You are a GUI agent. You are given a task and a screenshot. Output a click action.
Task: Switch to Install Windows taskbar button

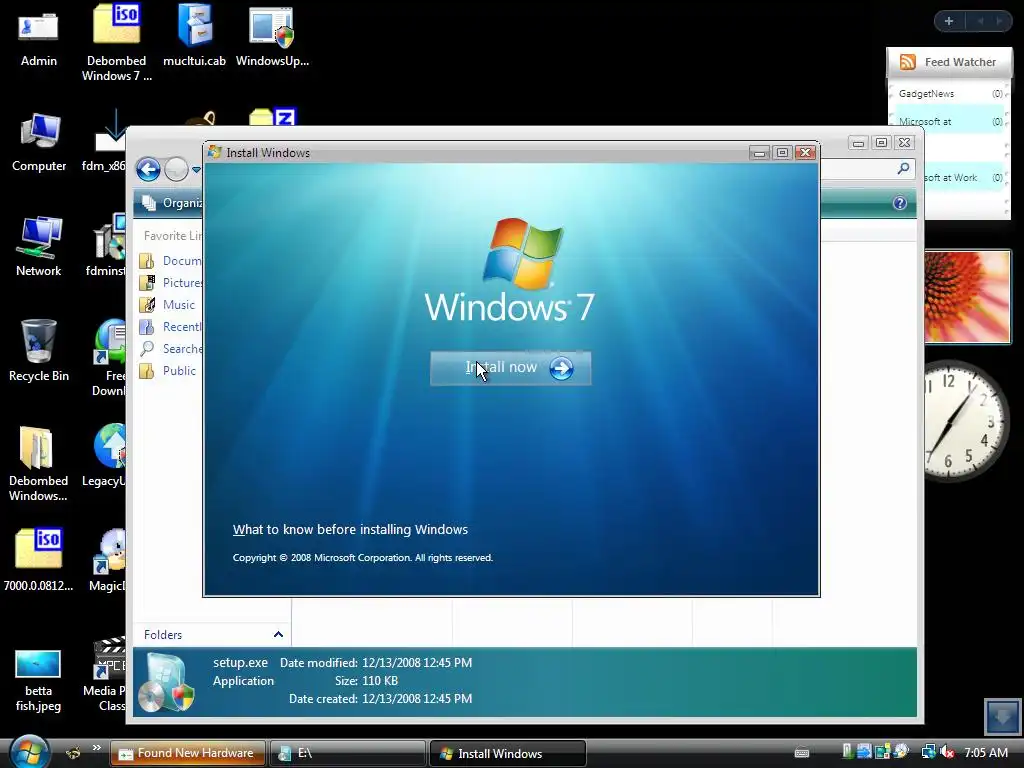[x=507, y=753]
